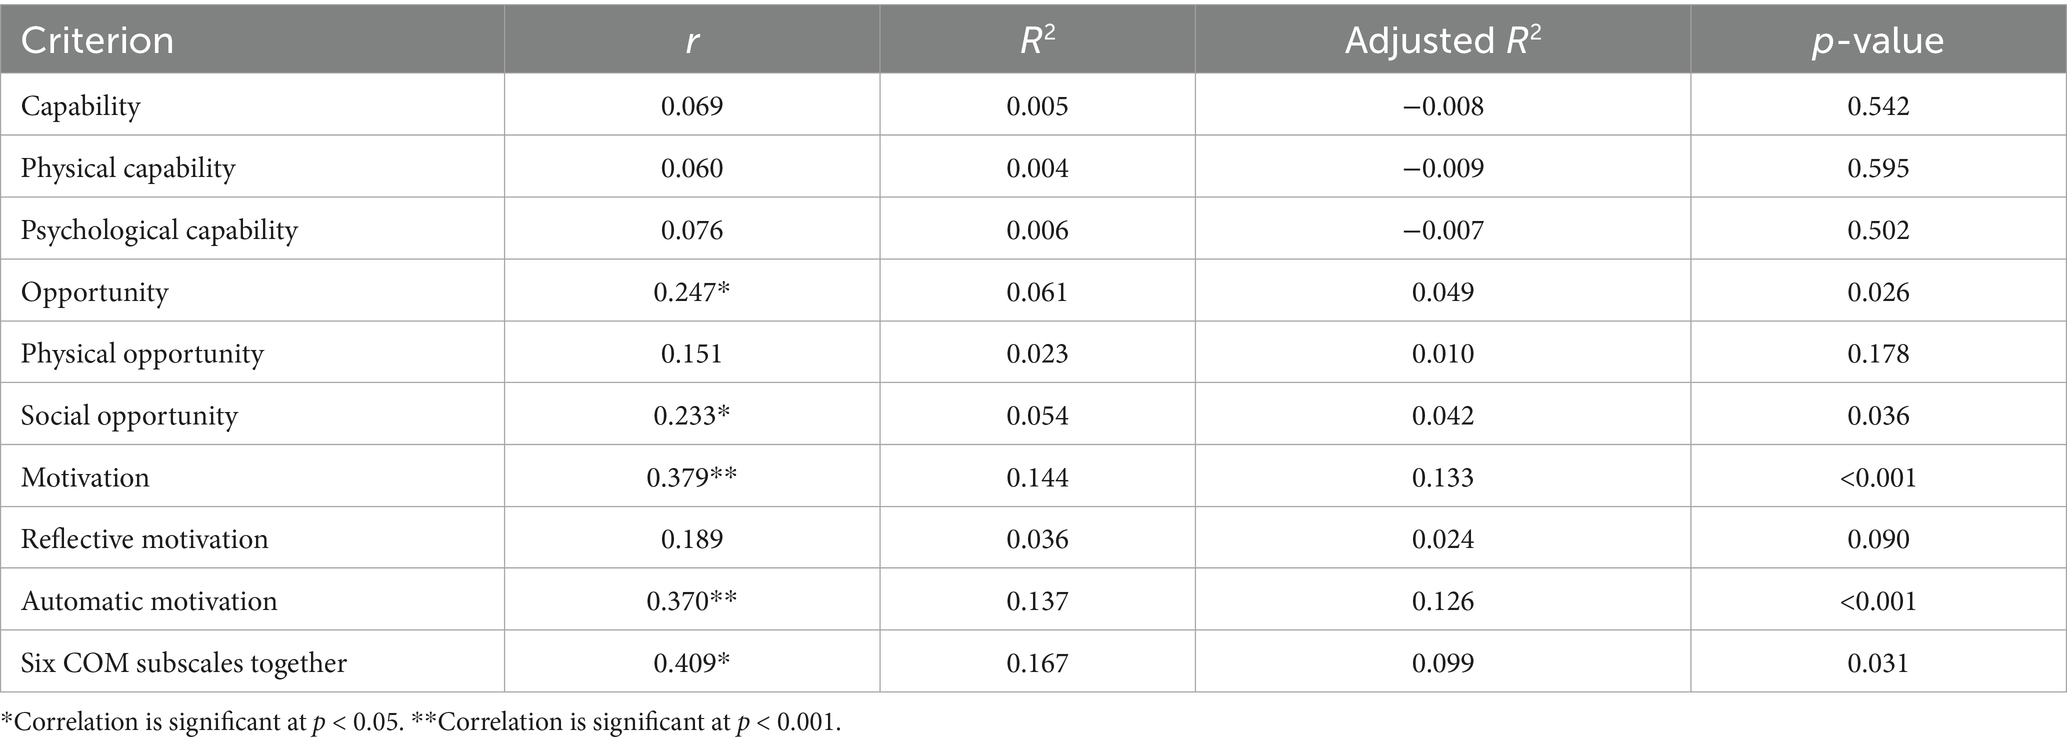Viewport: 2067px width, 746px height.
Task: Click the 0.167 R² value cell
Action: (x=1037, y=663)
